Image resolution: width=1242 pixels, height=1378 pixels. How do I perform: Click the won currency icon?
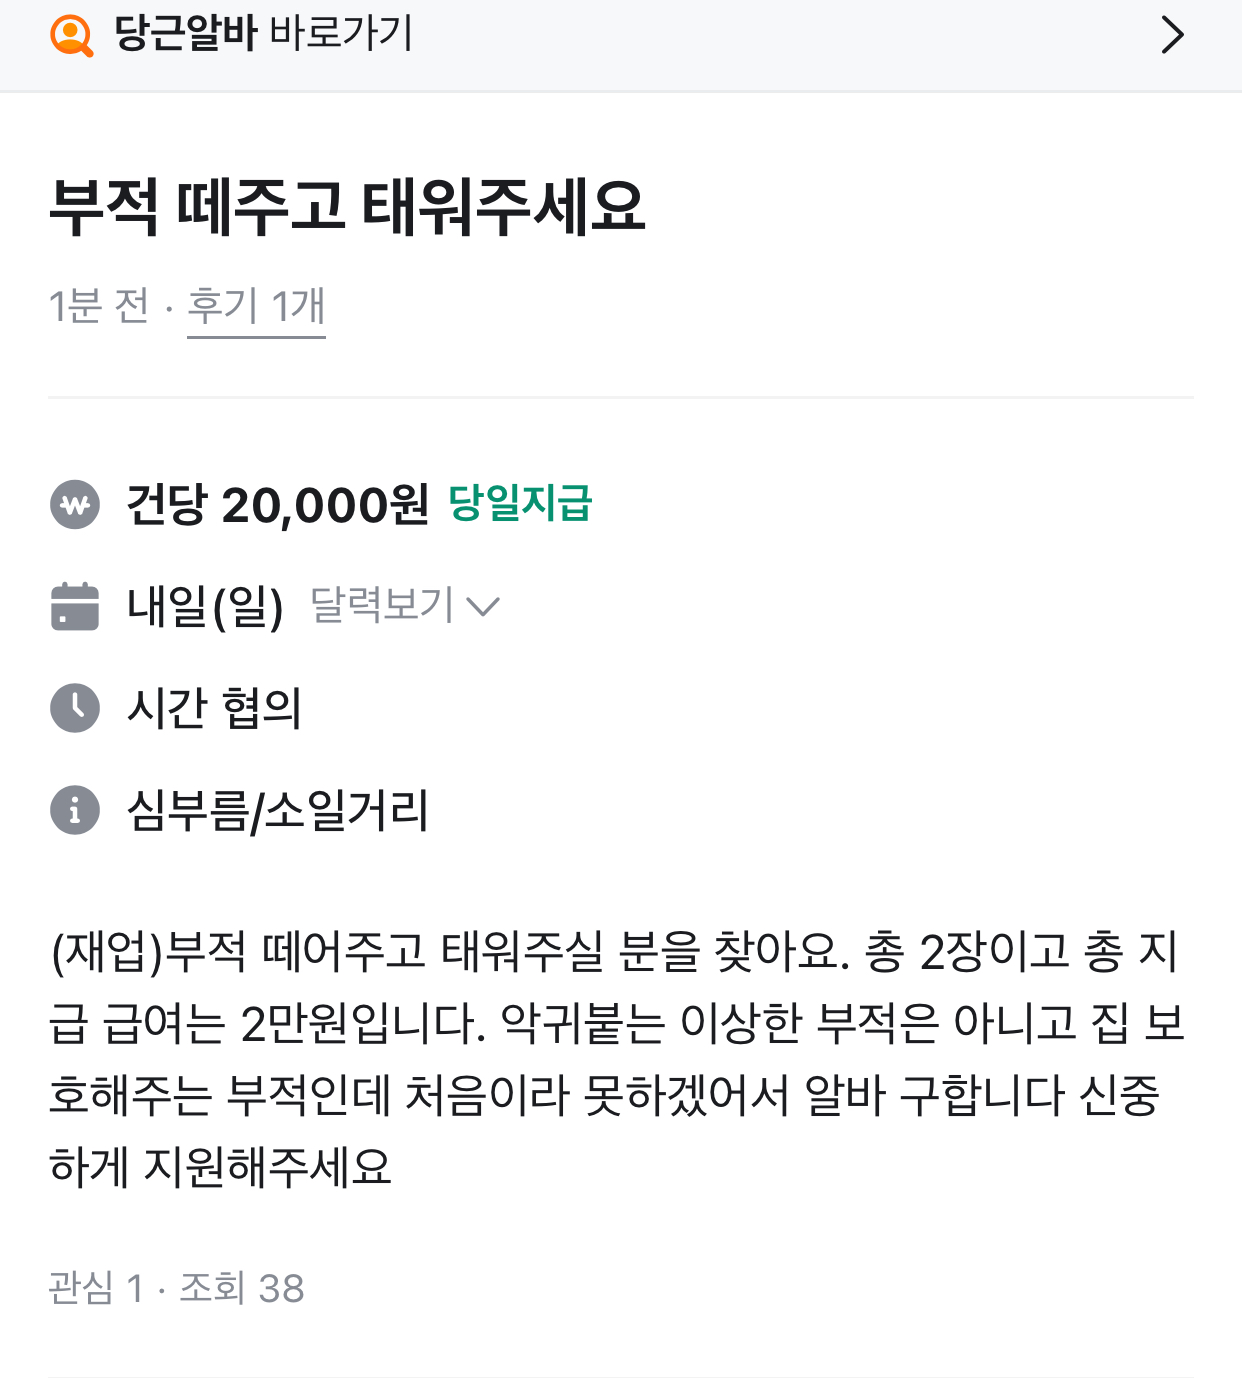point(75,505)
